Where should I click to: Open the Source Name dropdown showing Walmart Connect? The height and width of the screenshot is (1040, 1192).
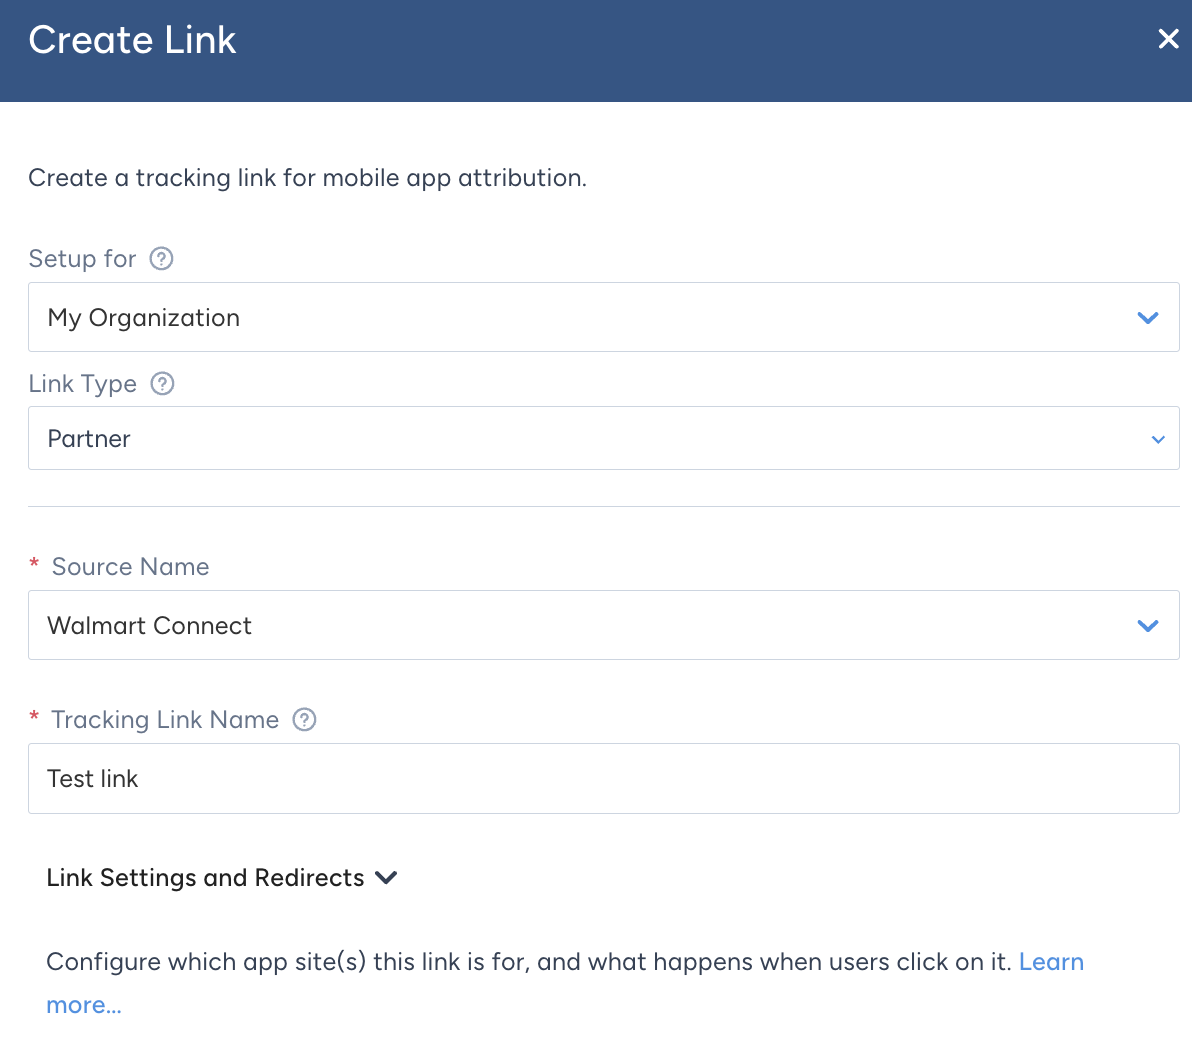click(x=604, y=625)
